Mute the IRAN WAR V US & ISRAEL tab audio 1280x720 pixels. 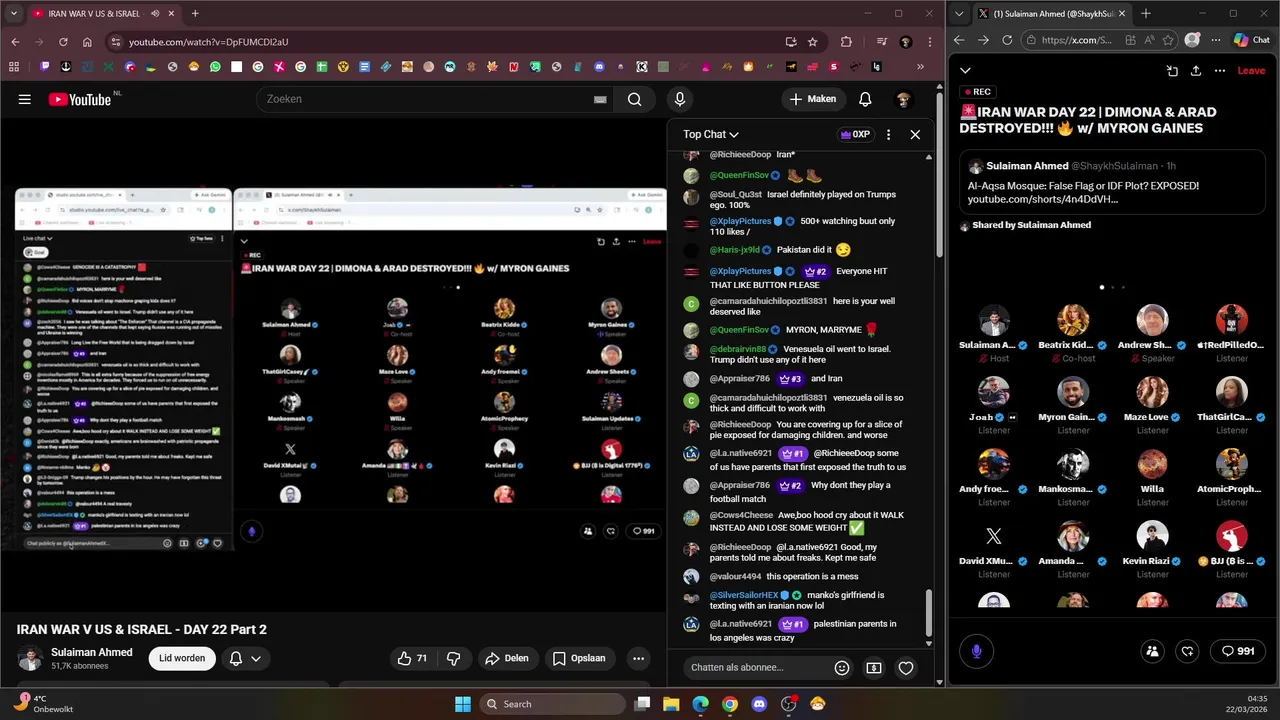point(155,14)
